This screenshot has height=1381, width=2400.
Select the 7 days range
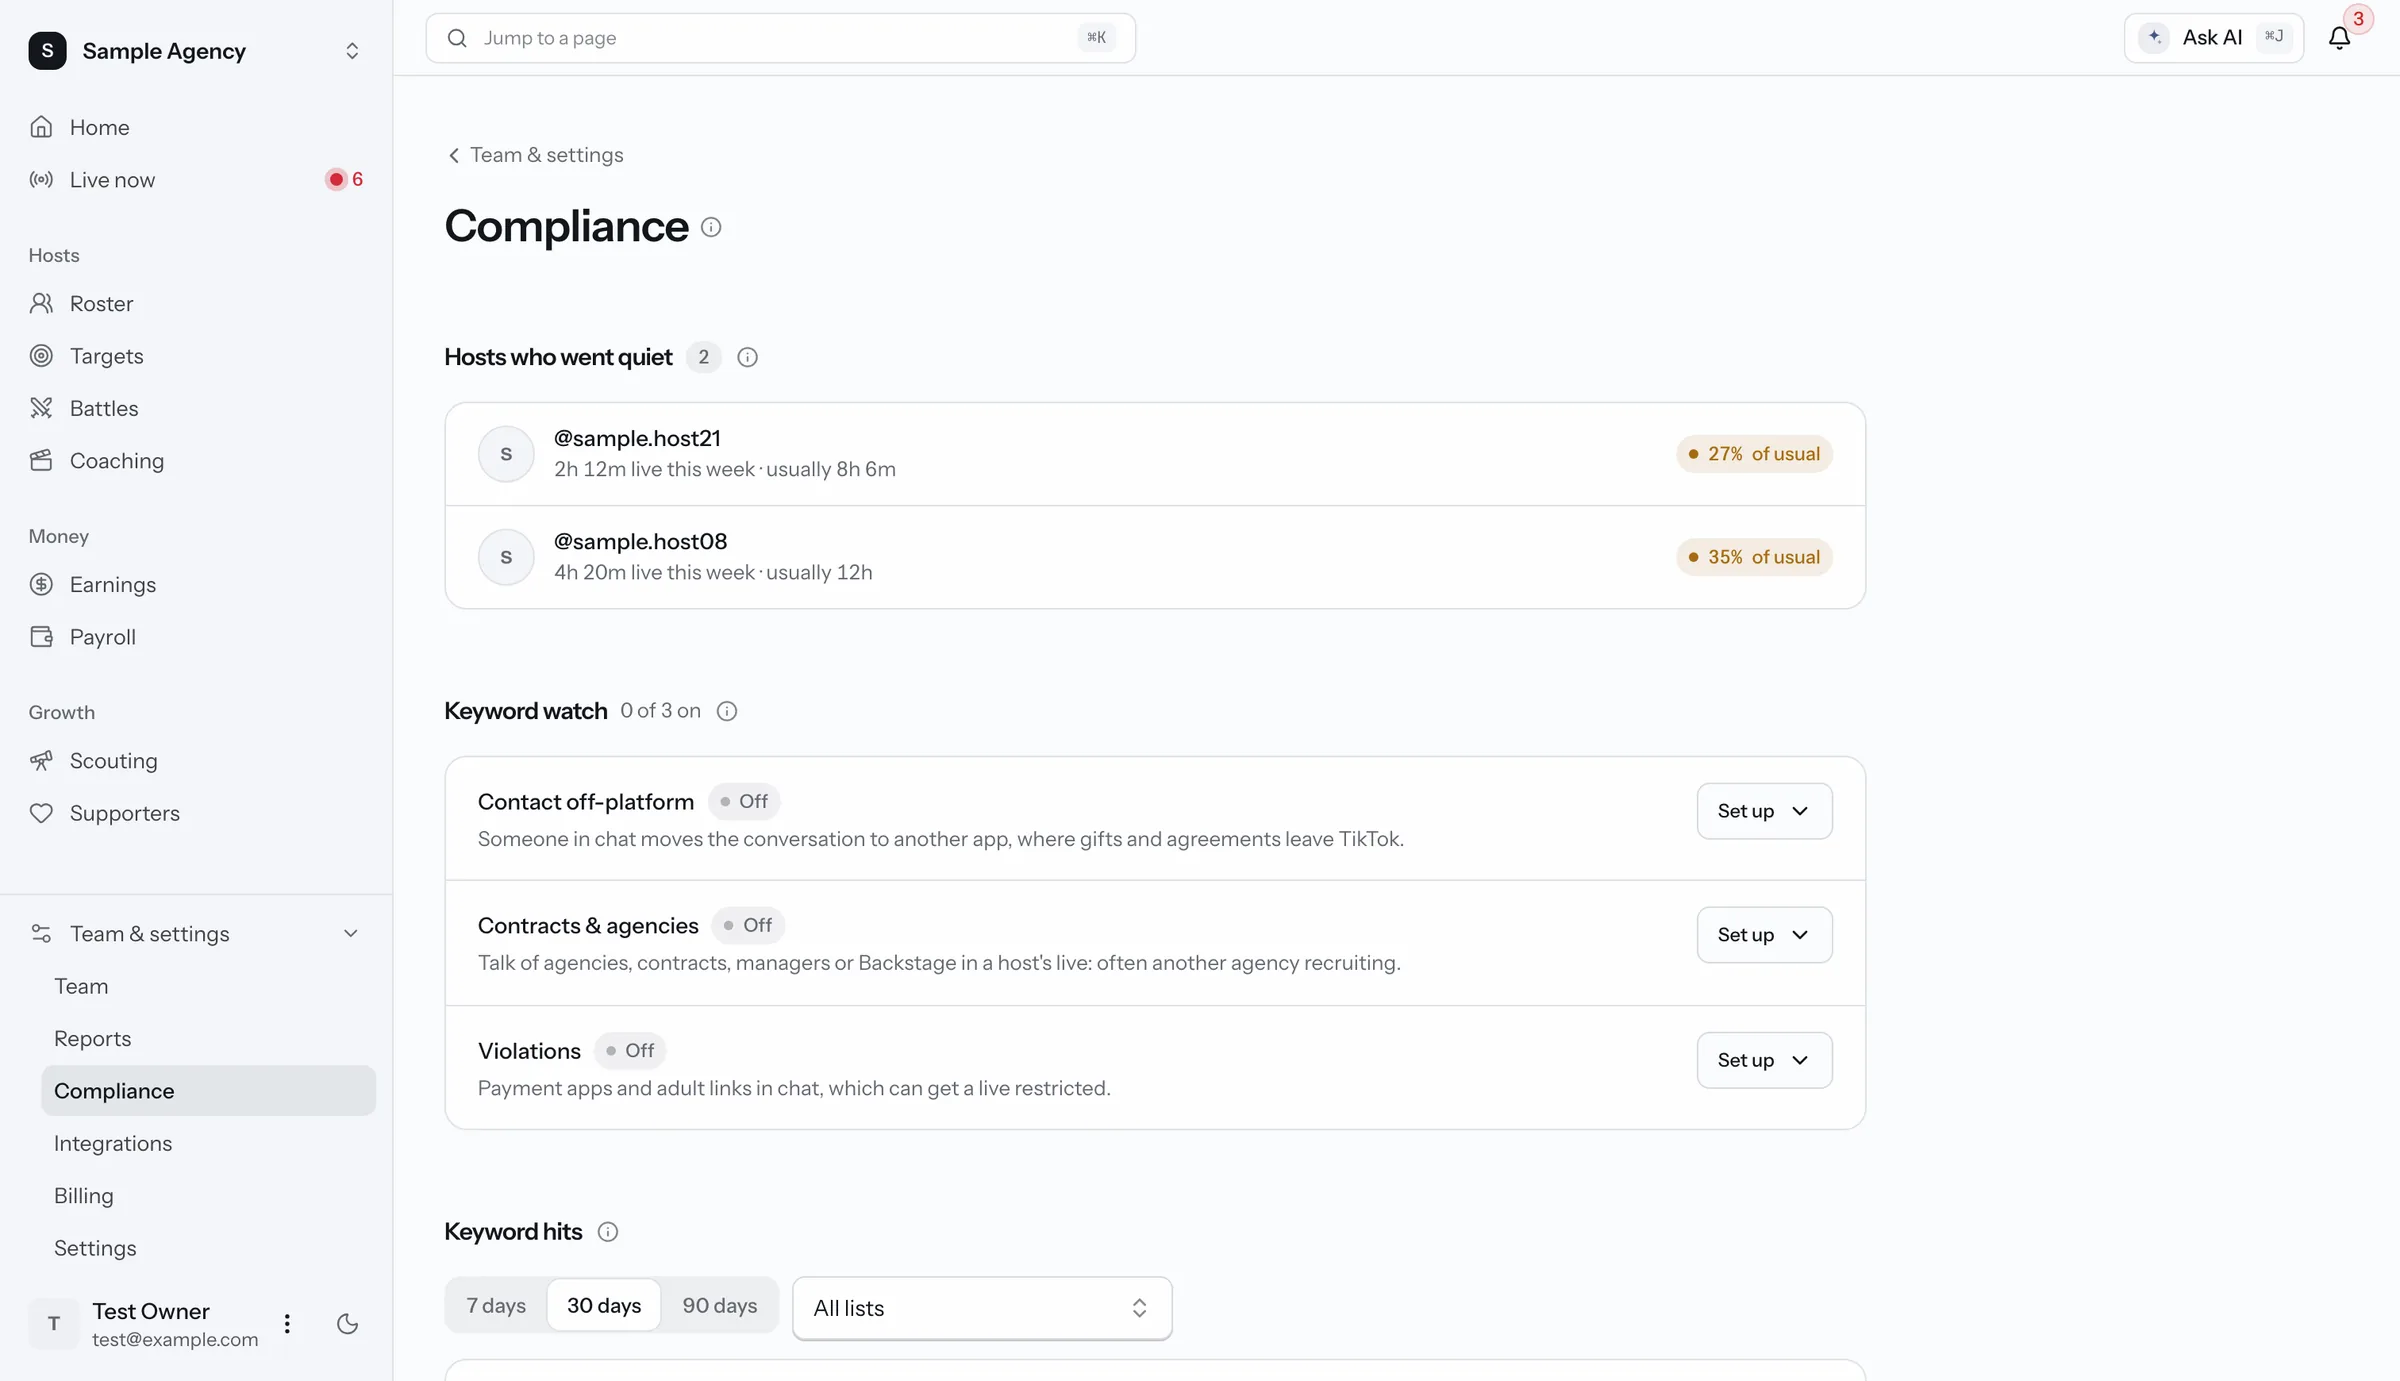point(496,1305)
